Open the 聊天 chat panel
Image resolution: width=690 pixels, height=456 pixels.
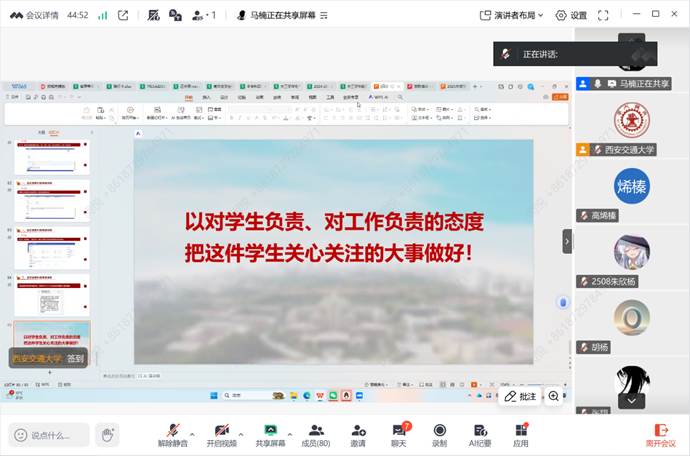click(399, 434)
